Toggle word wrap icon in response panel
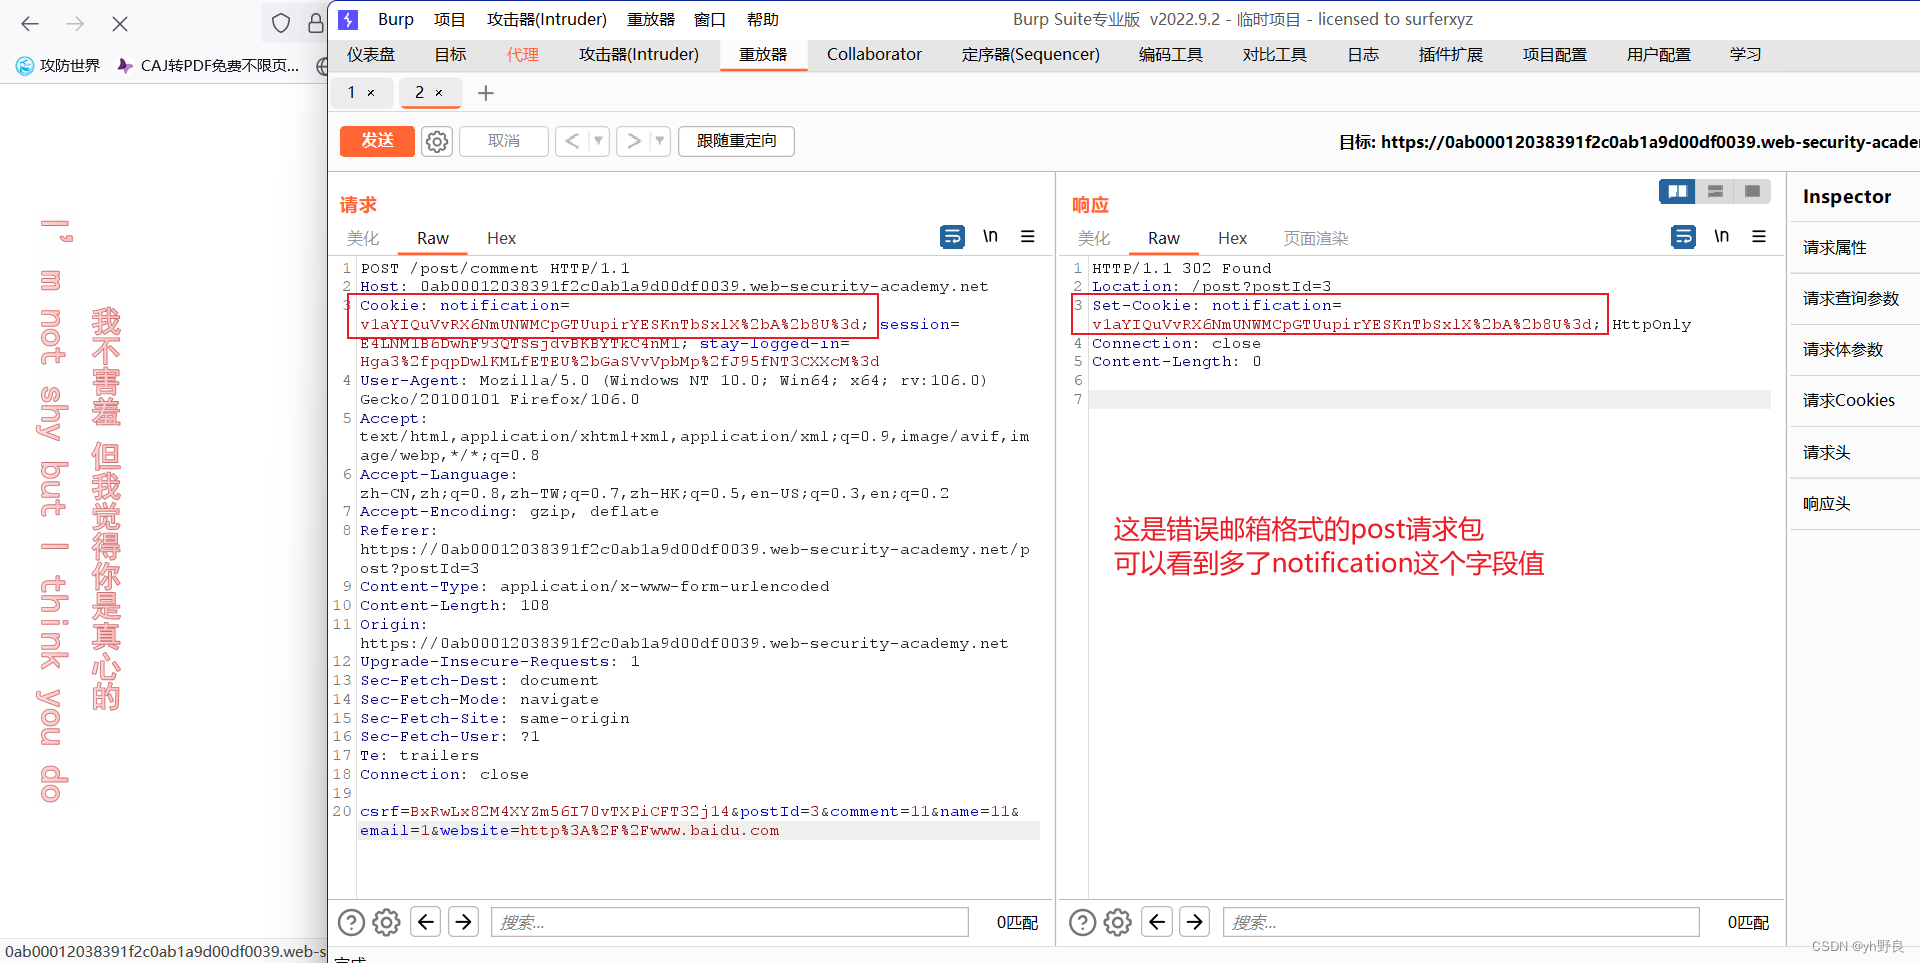Image resolution: width=1920 pixels, height=963 pixels. click(x=1683, y=237)
